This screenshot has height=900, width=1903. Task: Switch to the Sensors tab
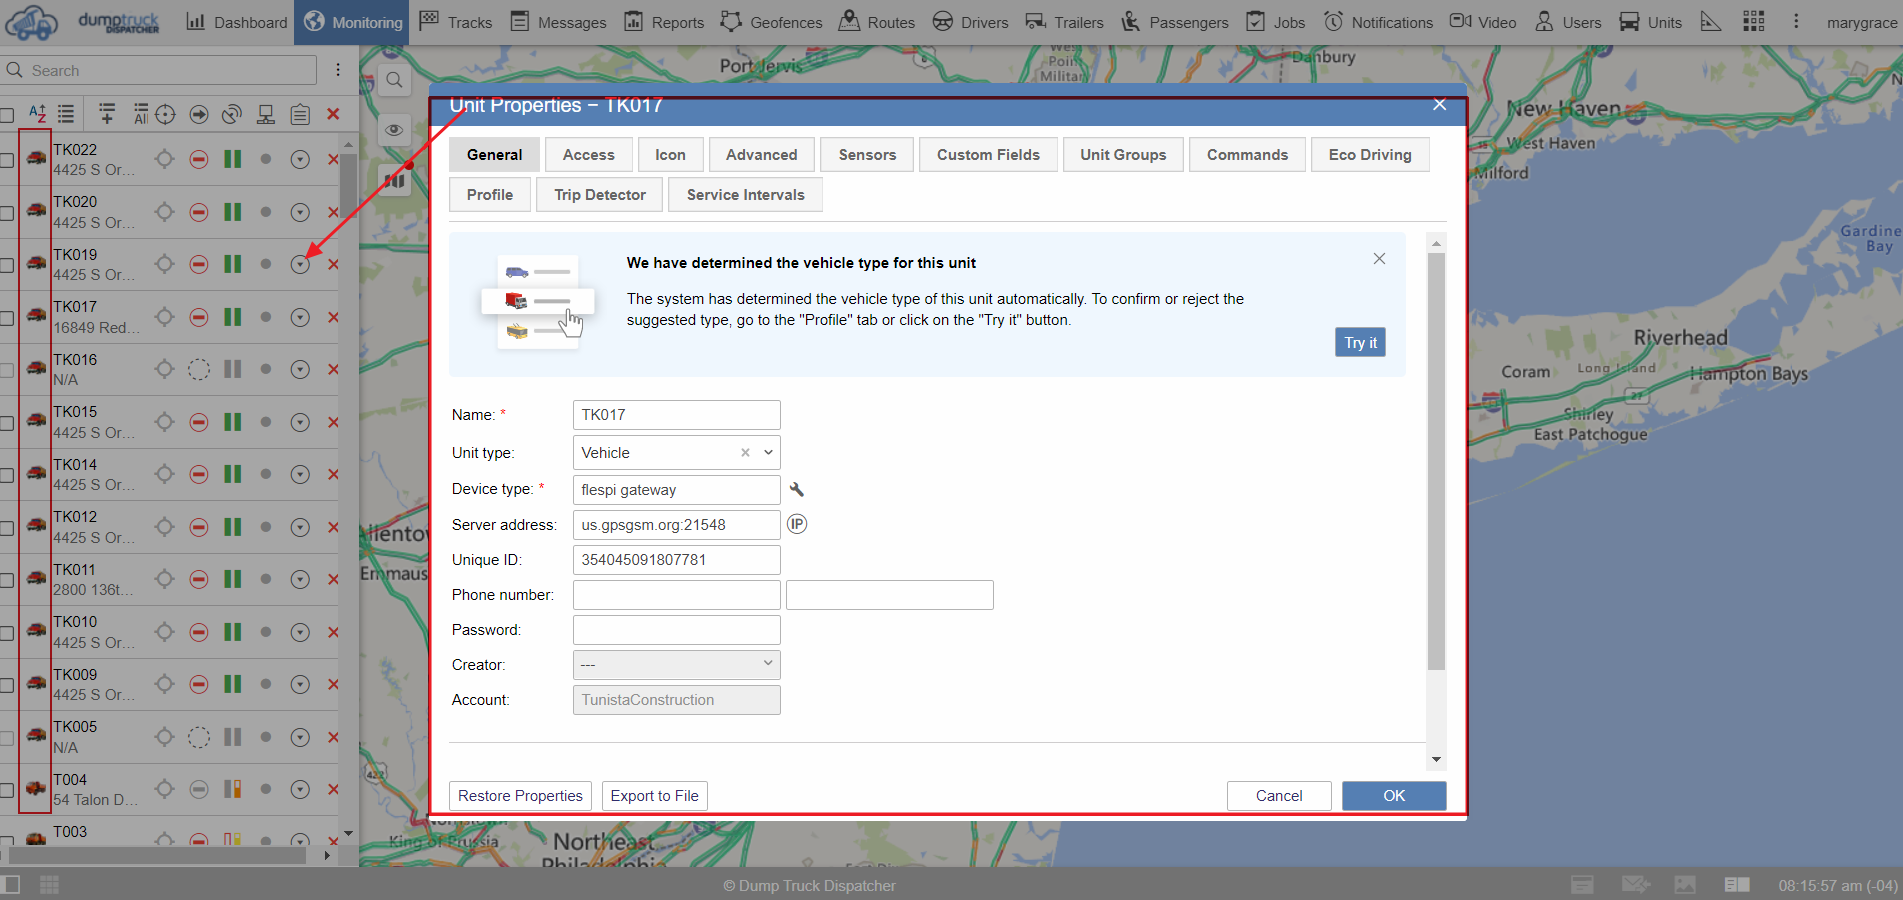coord(867,155)
